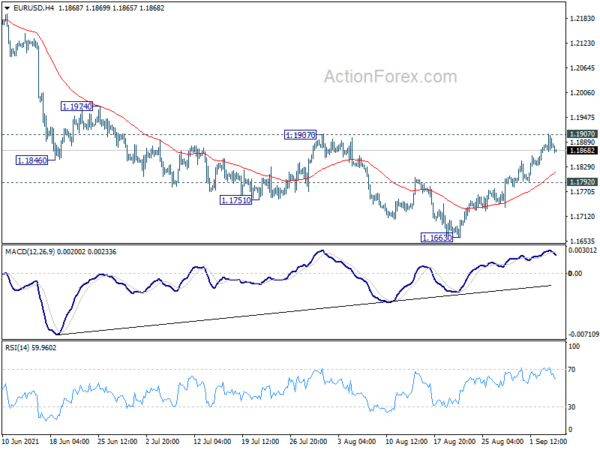The width and height of the screenshot is (600, 450).
Task: Click the 1.19070 level tag on the price axis
Action: tap(582, 134)
